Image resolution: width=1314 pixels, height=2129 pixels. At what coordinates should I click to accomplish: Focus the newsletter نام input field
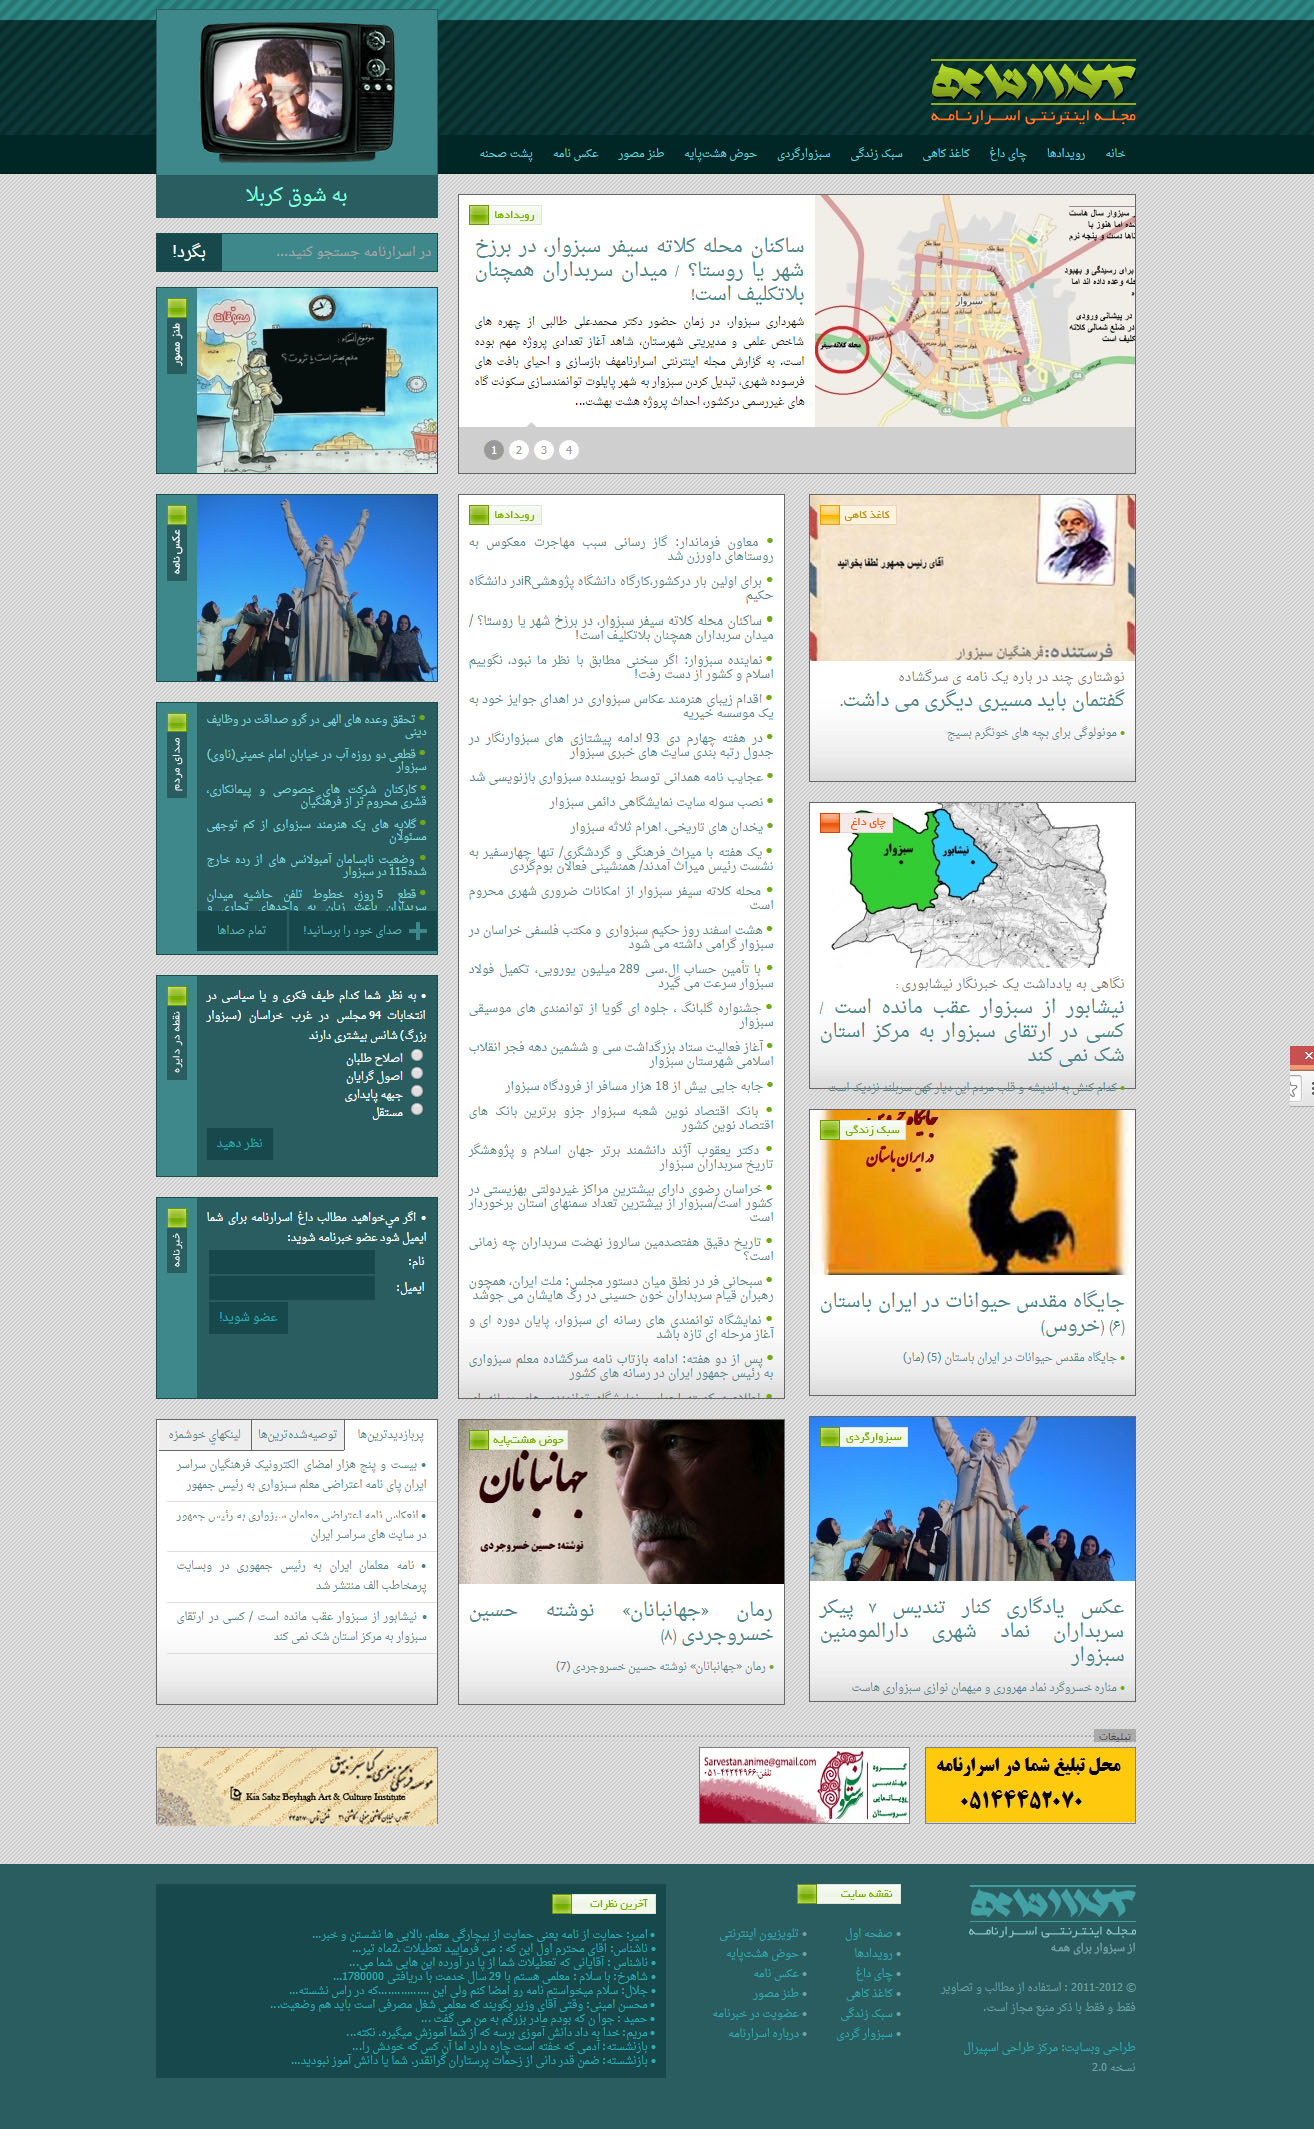click(292, 1262)
